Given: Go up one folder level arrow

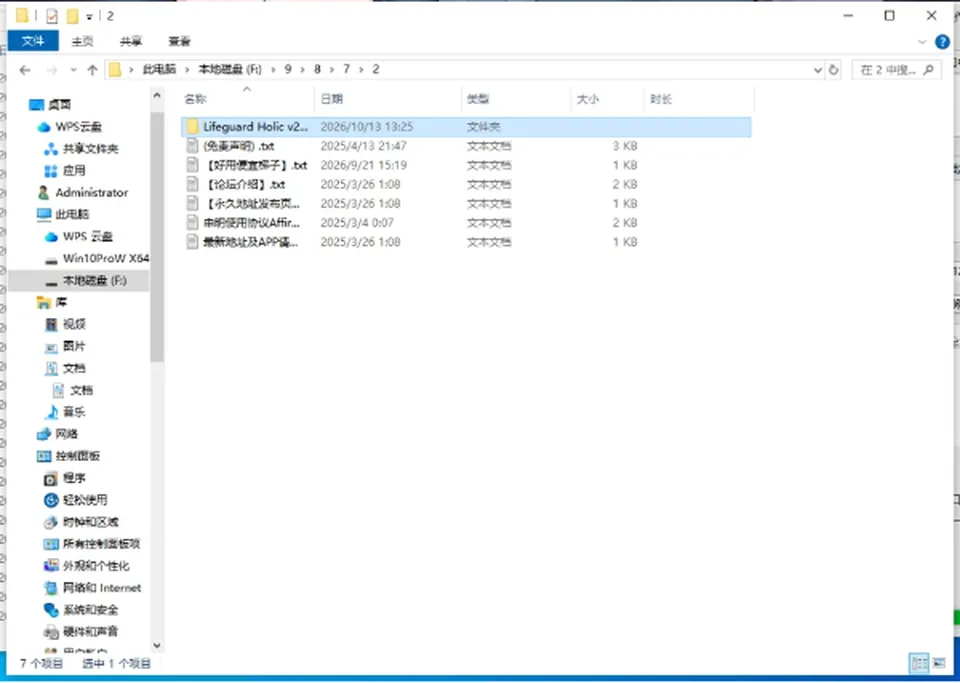Looking at the screenshot, I should (x=92, y=70).
